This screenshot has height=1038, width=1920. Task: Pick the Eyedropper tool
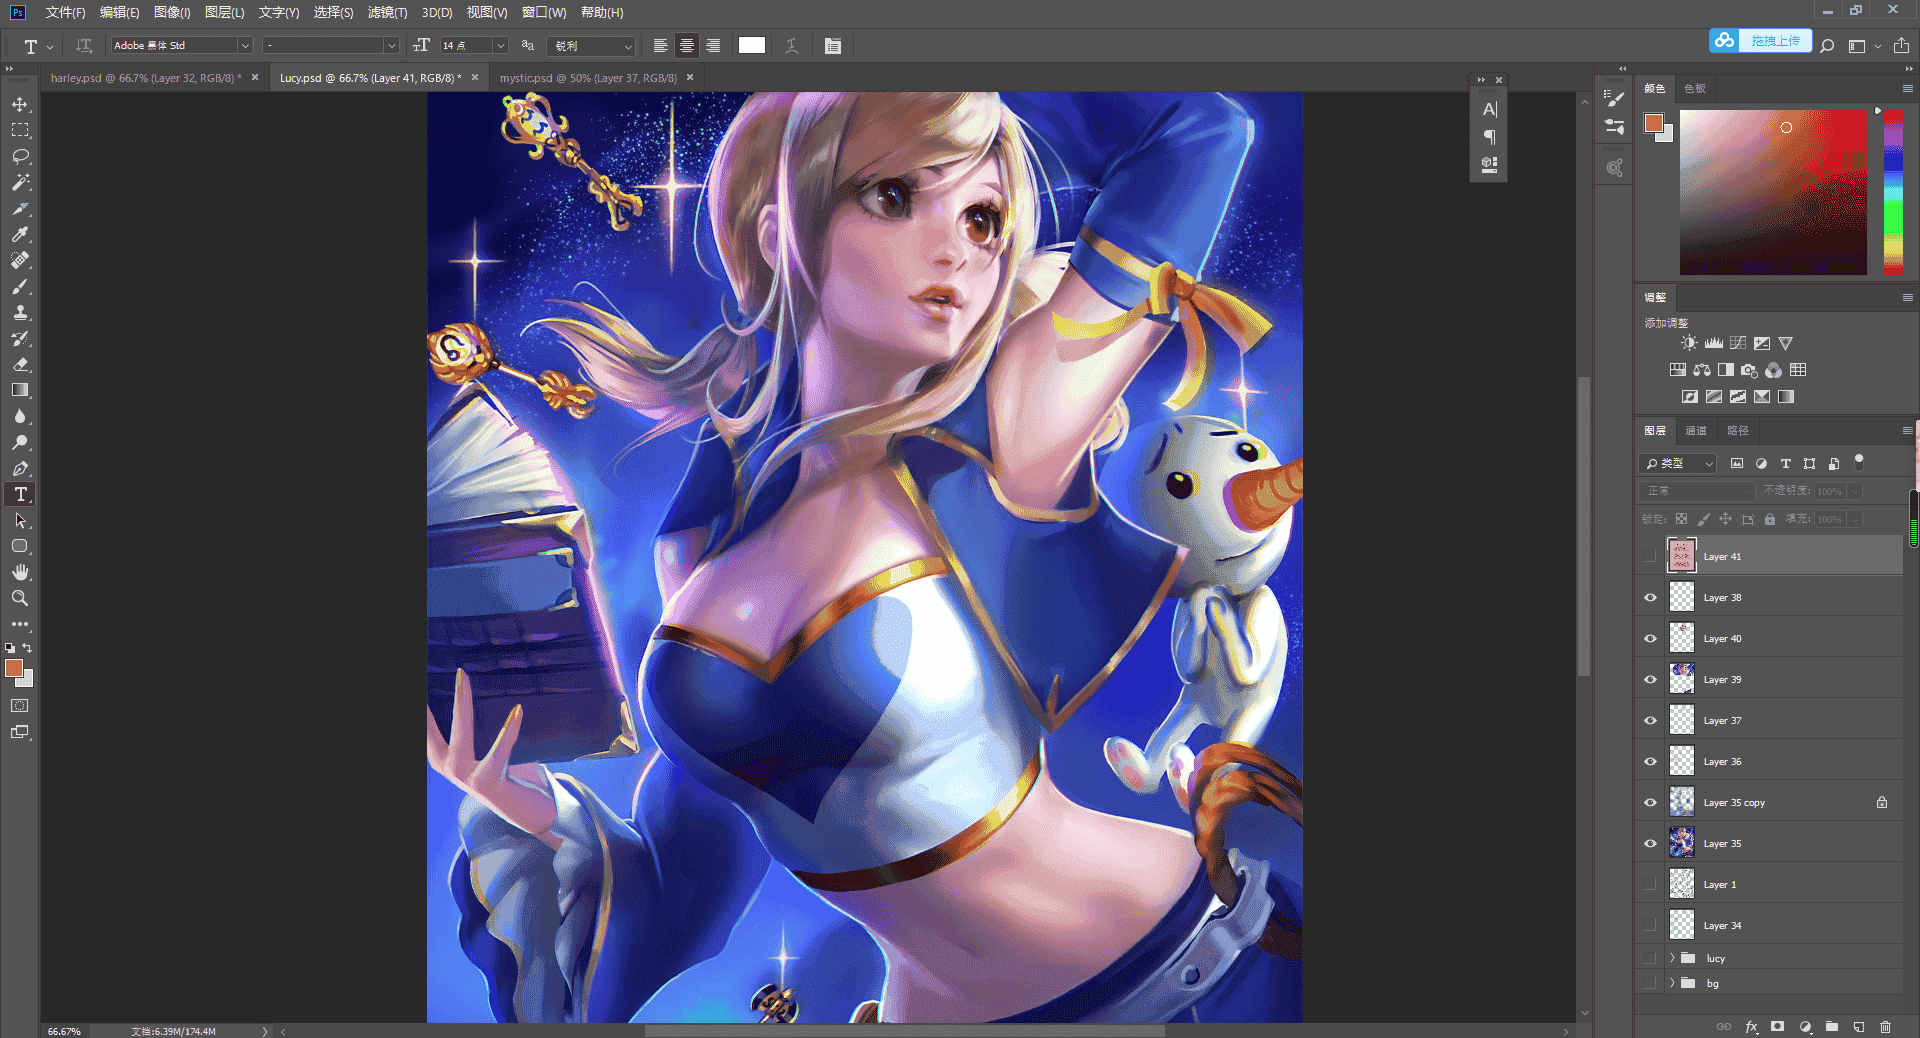(20, 234)
